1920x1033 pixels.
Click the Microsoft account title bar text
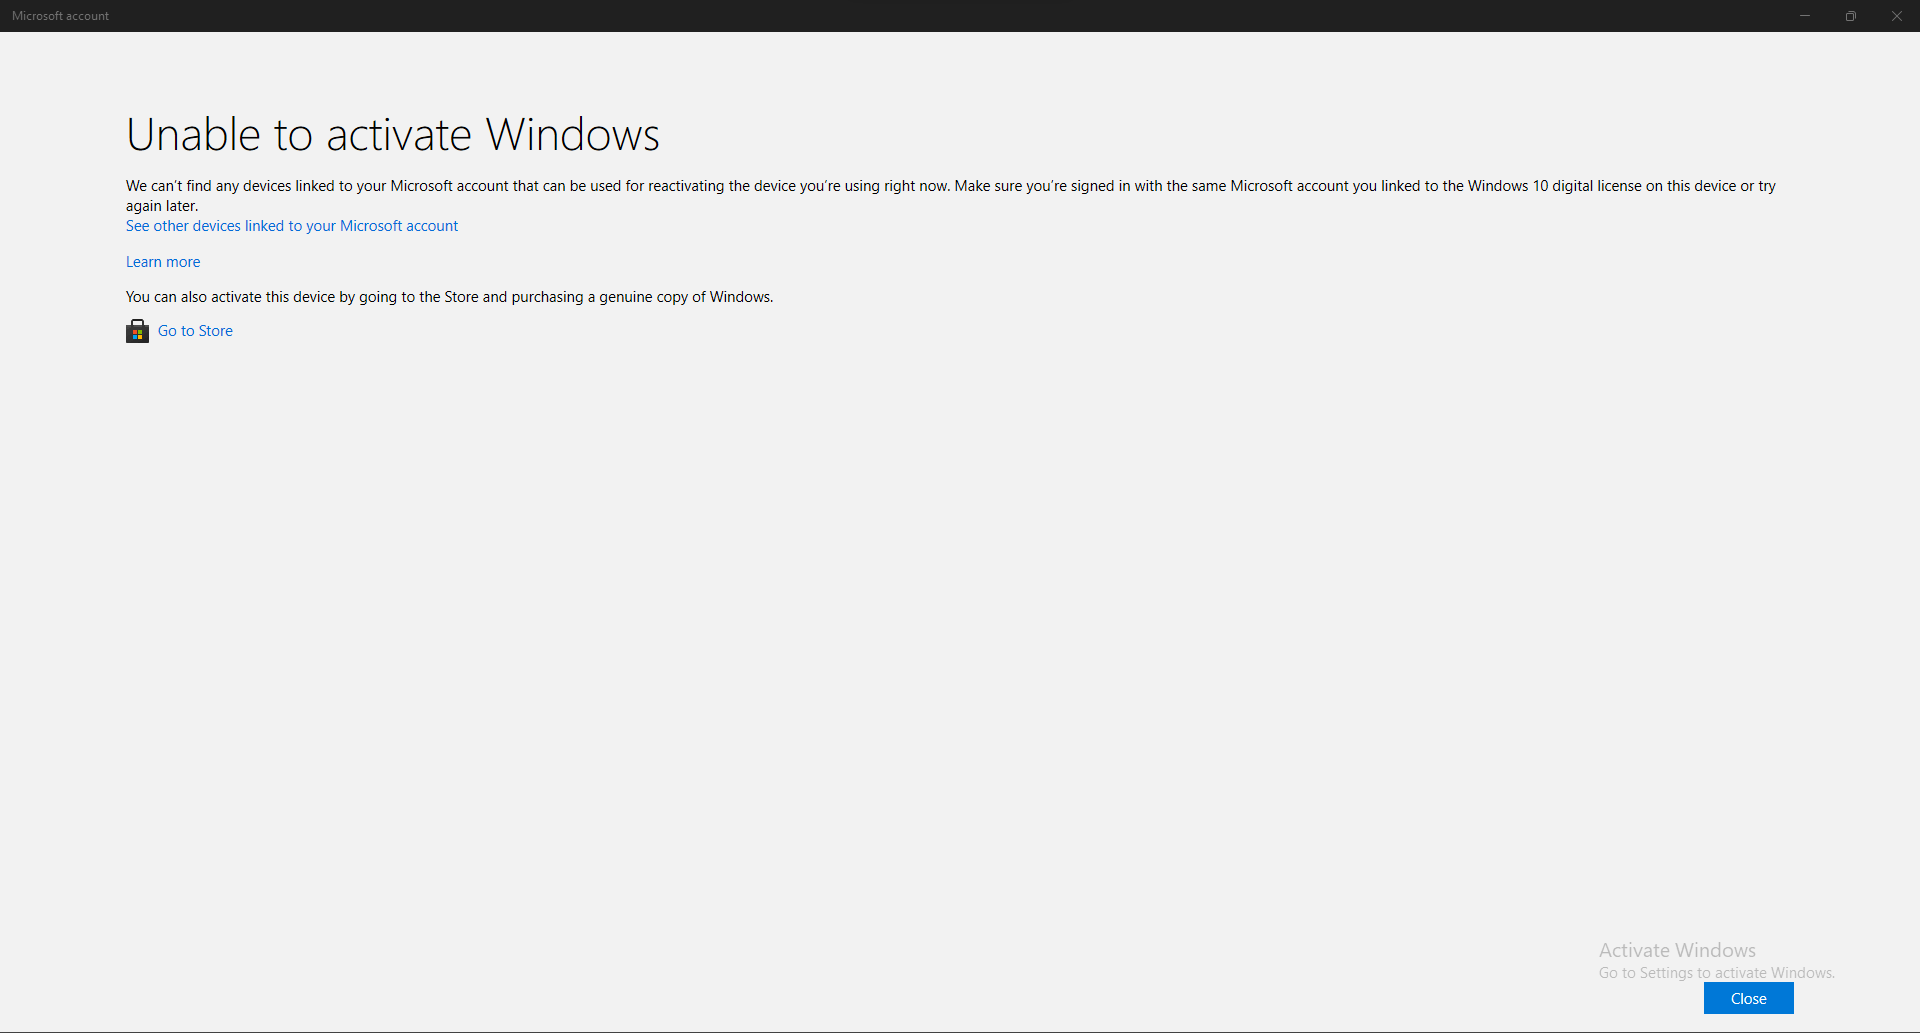click(61, 16)
